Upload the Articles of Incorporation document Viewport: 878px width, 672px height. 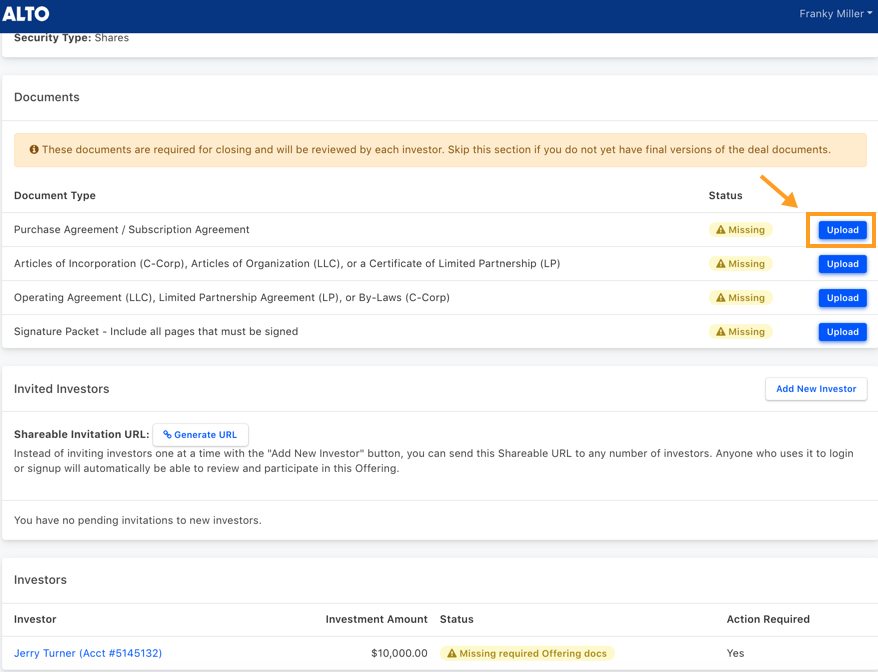coord(842,264)
